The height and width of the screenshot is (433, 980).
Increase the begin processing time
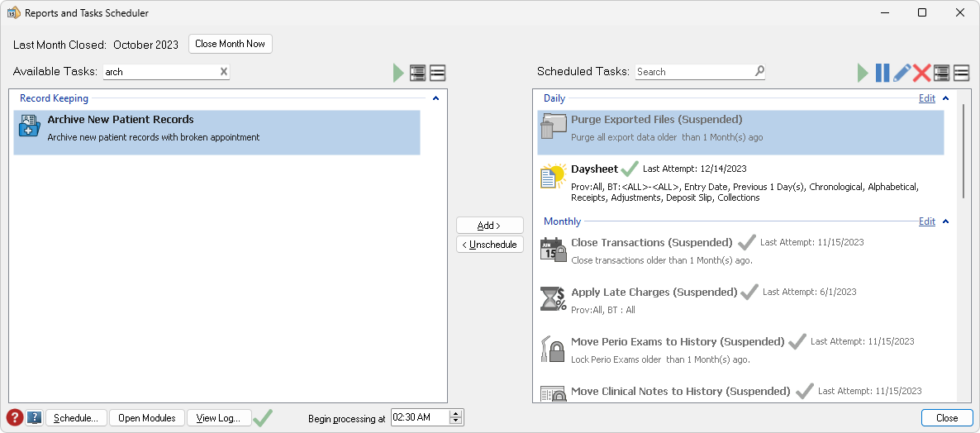(457, 413)
